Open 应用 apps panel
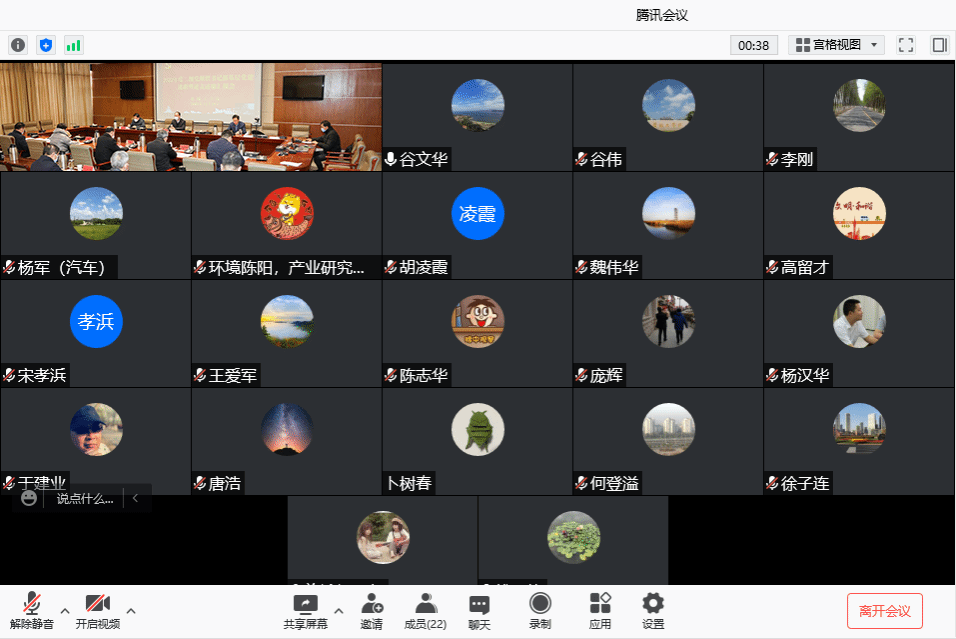Viewport: 956px width, 639px height. (600, 610)
